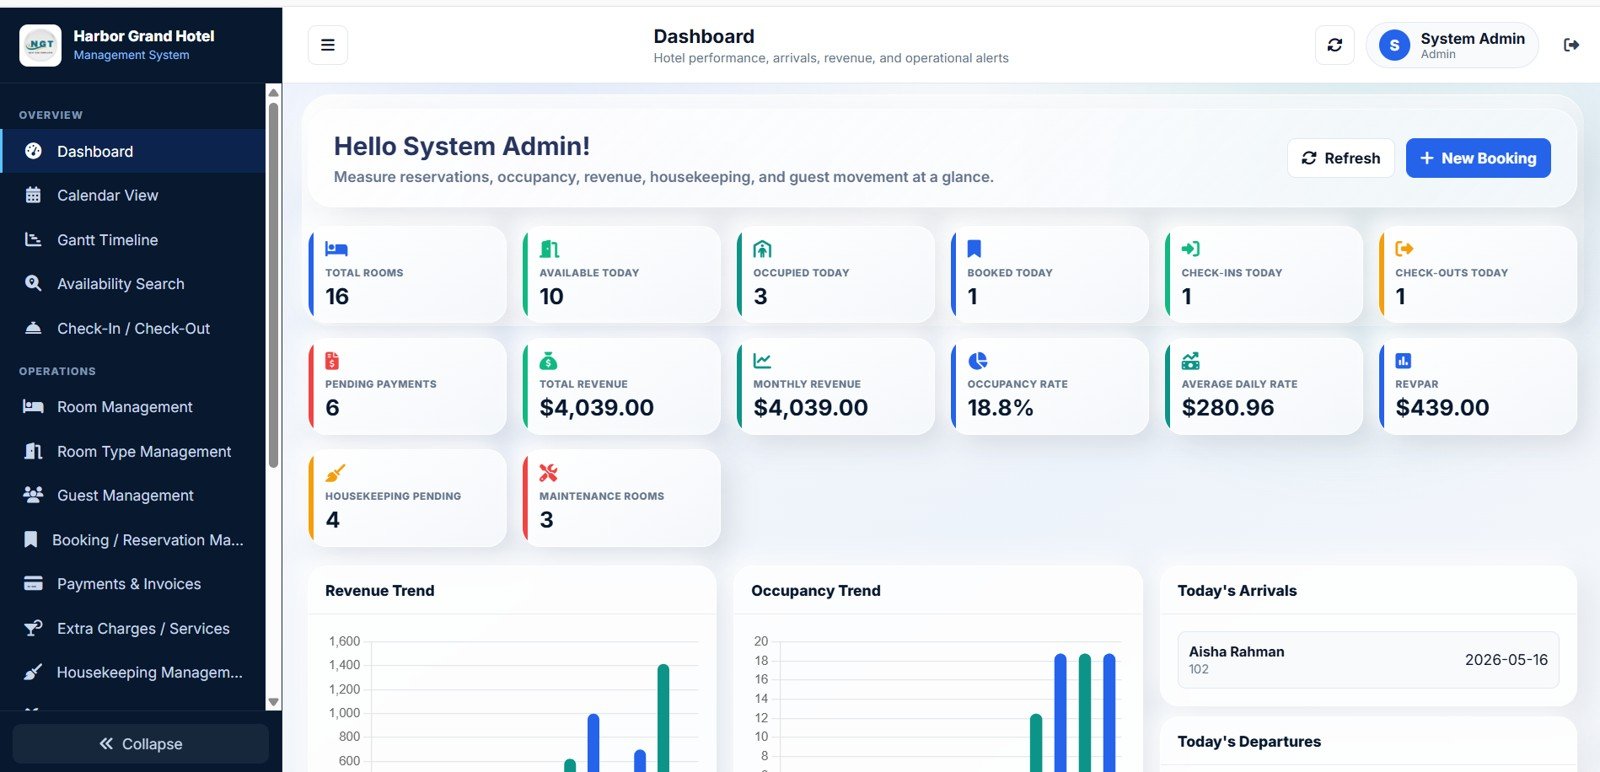Click the RevPAR bar chart icon
The width and height of the screenshot is (1600, 772).
[1403, 360]
